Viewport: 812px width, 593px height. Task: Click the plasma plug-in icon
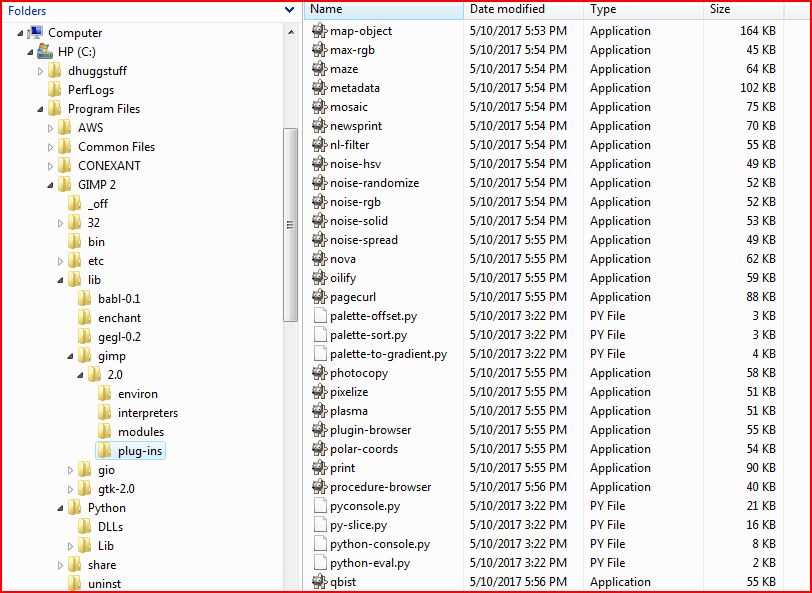[x=320, y=411]
